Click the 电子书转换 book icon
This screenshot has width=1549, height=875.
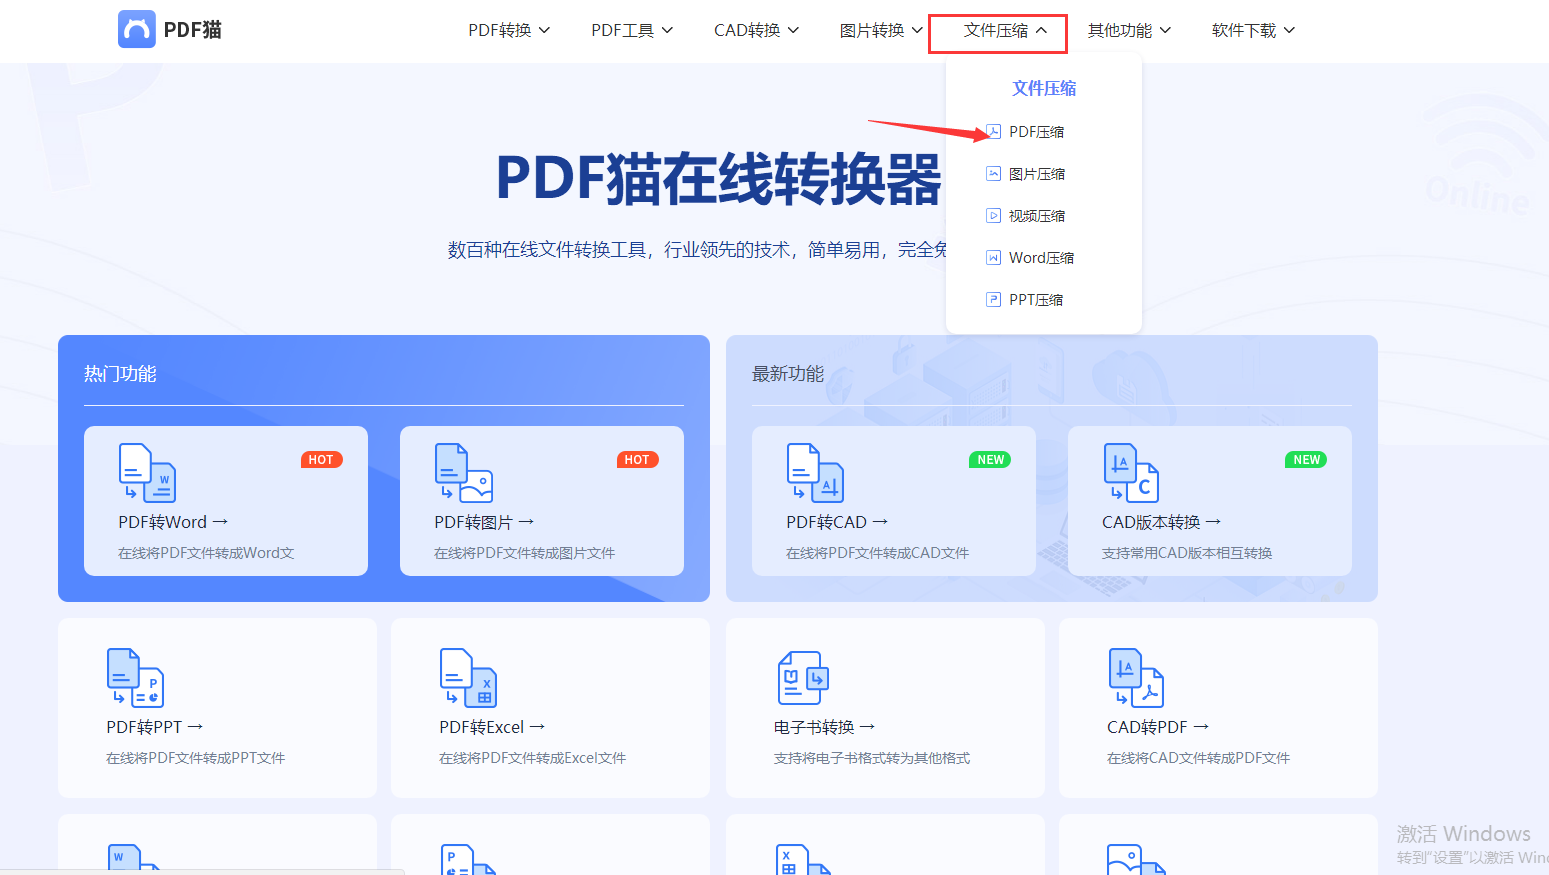[x=803, y=677]
